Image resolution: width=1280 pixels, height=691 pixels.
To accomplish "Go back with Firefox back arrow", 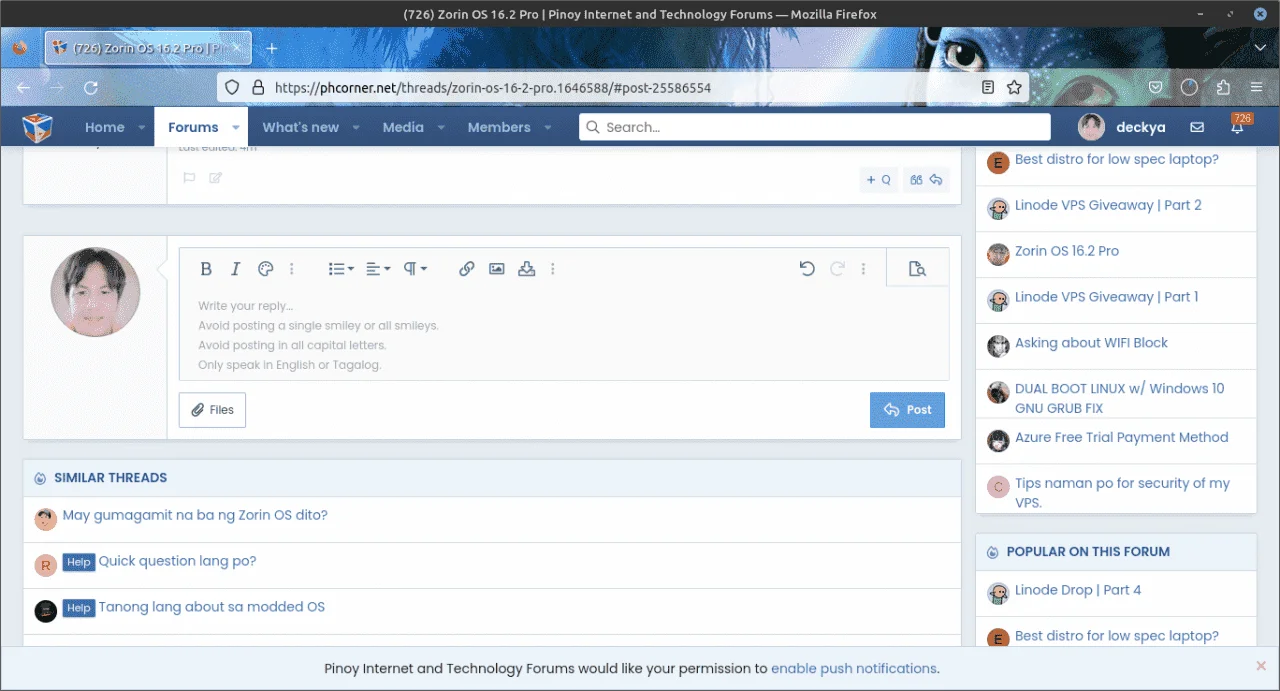I will [x=24, y=88].
